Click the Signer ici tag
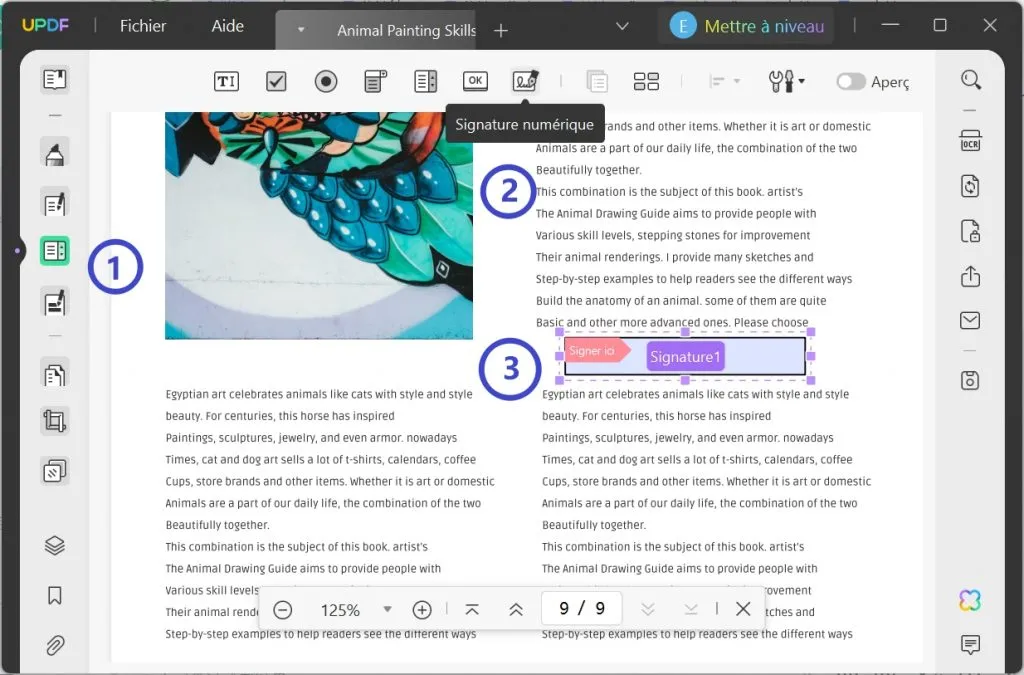The width and height of the screenshot is (1024, 675). click(596, 351)
